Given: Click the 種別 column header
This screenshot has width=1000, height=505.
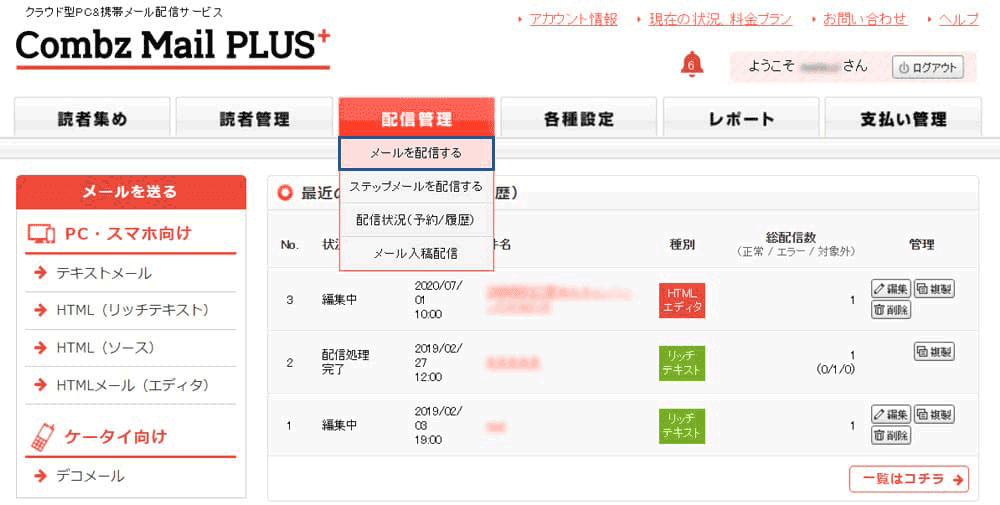Looking at the screenshot, I should tap(682, 245).
